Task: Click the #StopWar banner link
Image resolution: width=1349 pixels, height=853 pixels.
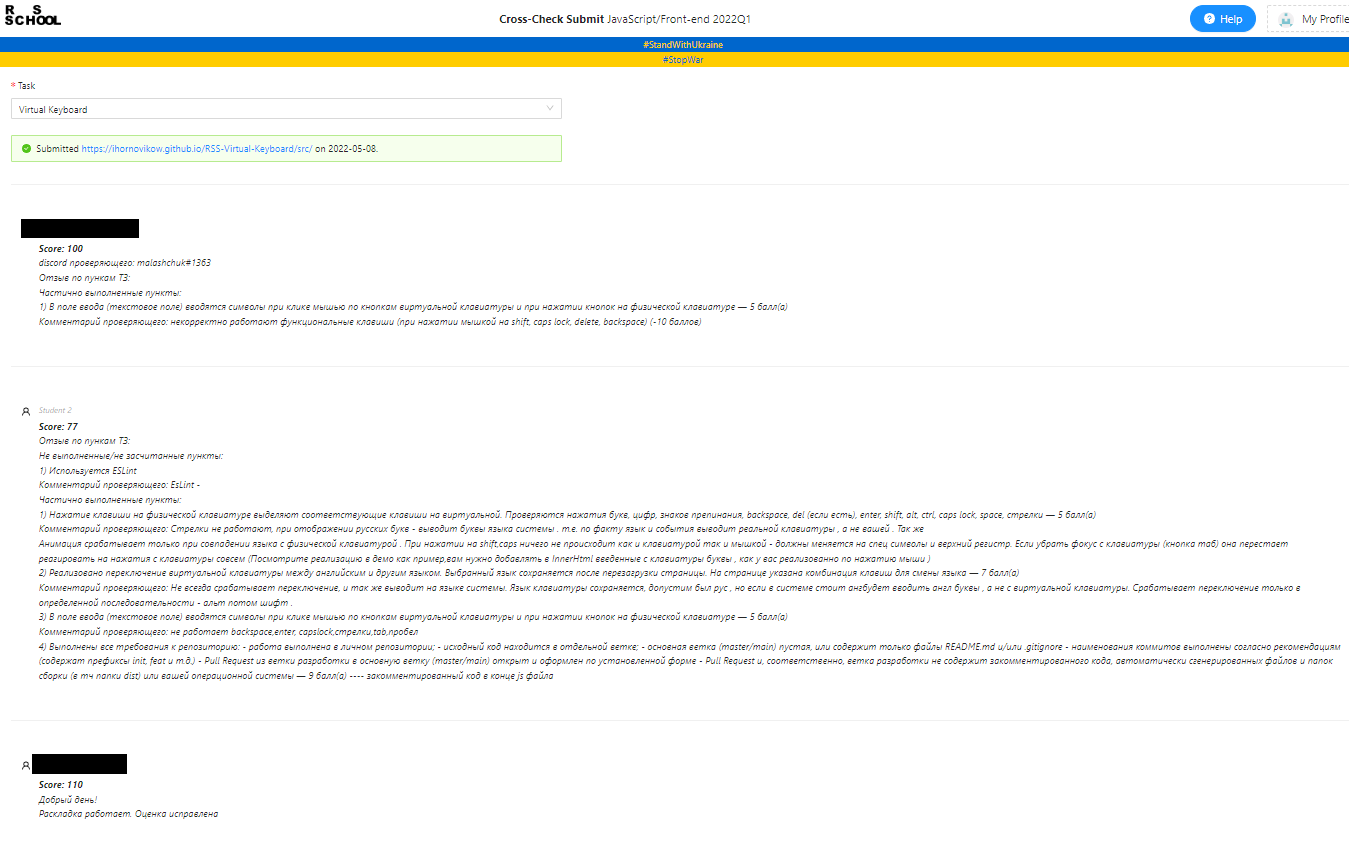Action: (x=681, y=59)
